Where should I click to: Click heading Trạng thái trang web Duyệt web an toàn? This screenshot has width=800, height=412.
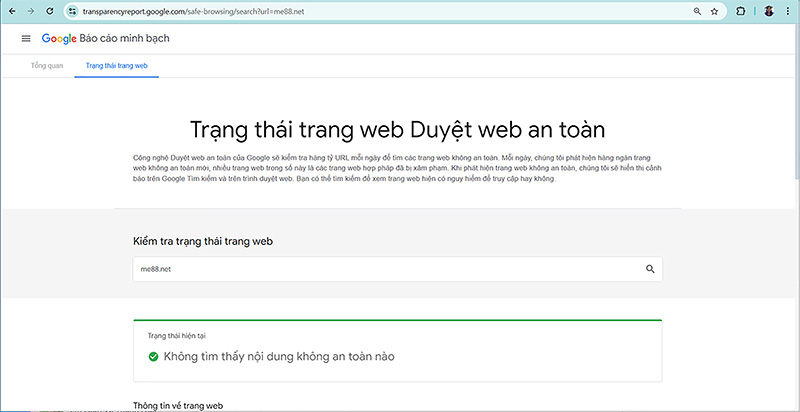[397, 130]
